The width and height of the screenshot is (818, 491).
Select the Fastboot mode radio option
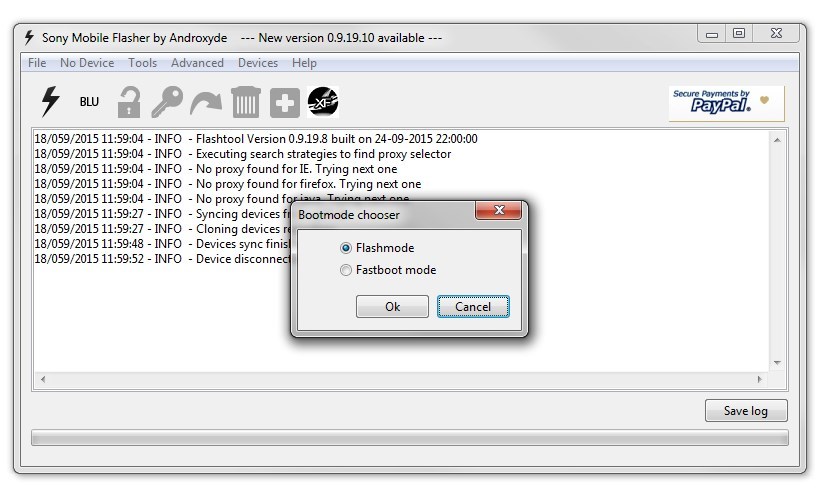pyautogui.click(x=388, y=270)
